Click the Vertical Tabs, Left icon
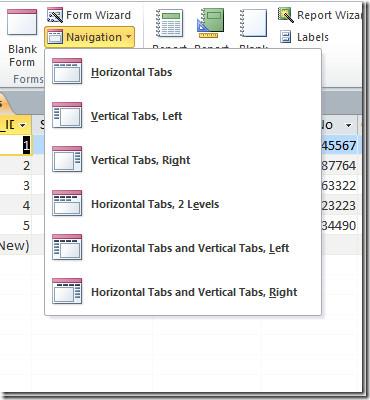The width and height of the screenshot is (370, 400). 67,115
